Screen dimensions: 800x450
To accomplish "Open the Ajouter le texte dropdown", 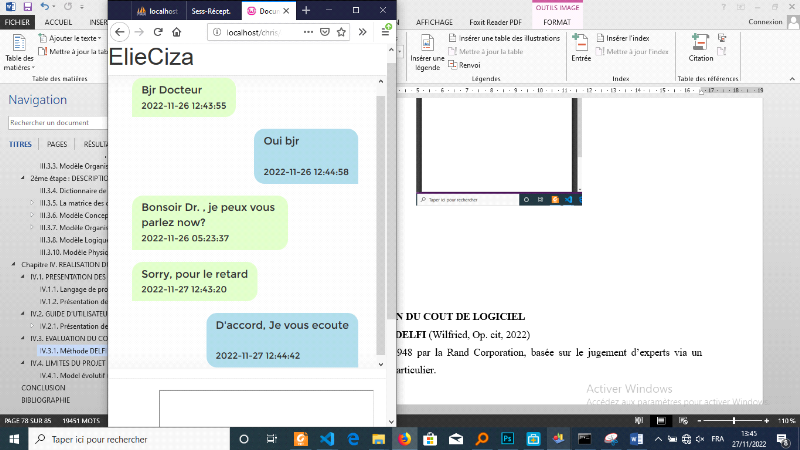I will (70, 38).
